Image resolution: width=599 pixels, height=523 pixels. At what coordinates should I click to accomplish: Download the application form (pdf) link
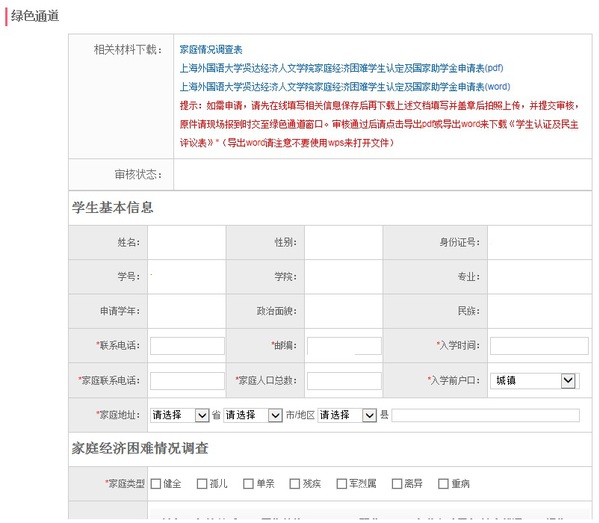click(342, 68)
